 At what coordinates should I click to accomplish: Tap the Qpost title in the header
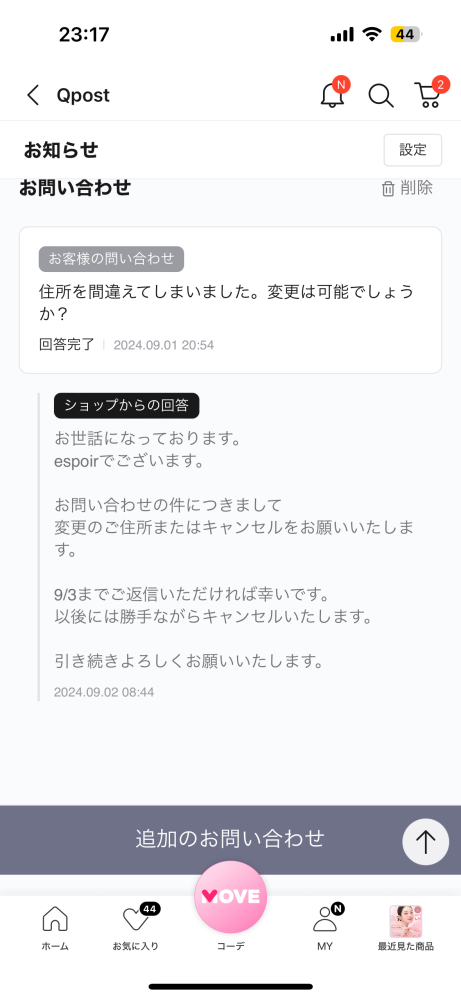pos(83,96)
